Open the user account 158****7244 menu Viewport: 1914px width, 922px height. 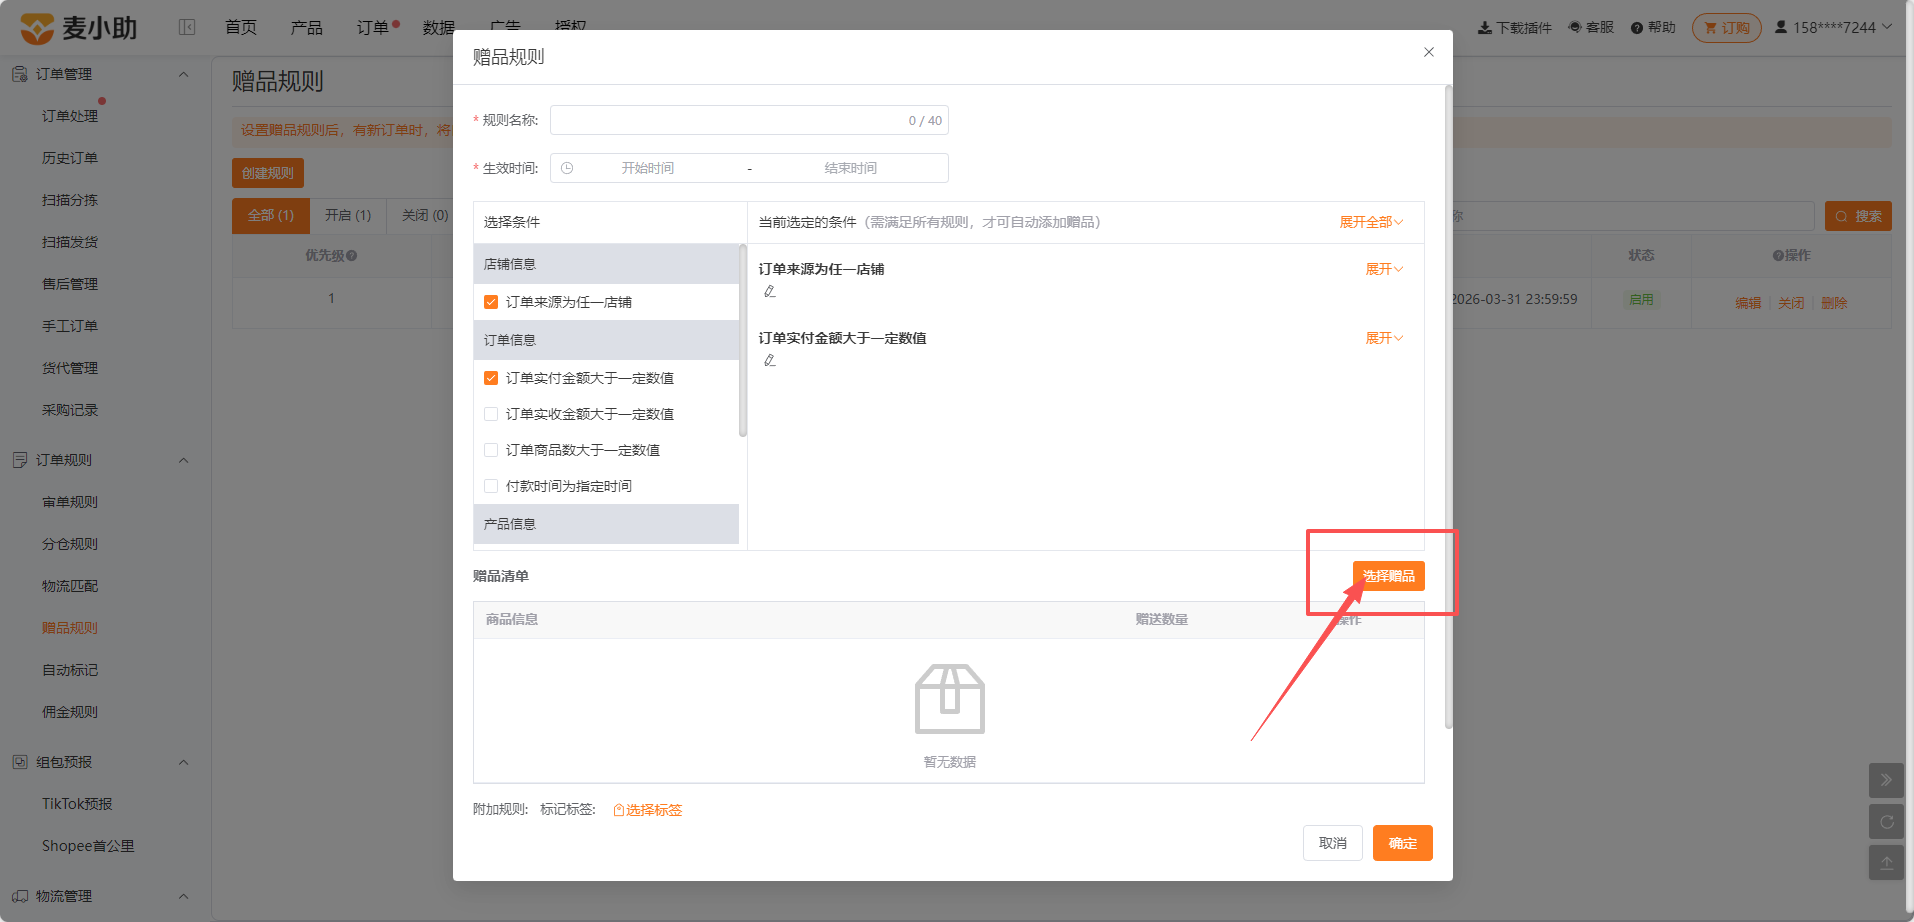[1833, 27]
